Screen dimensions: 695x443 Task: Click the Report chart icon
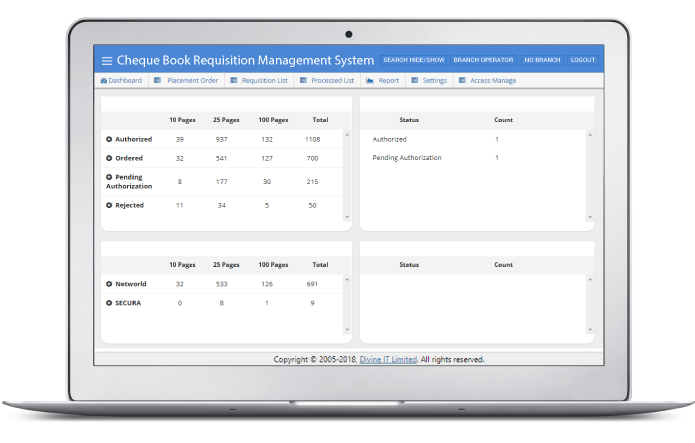tap(370, 80)
